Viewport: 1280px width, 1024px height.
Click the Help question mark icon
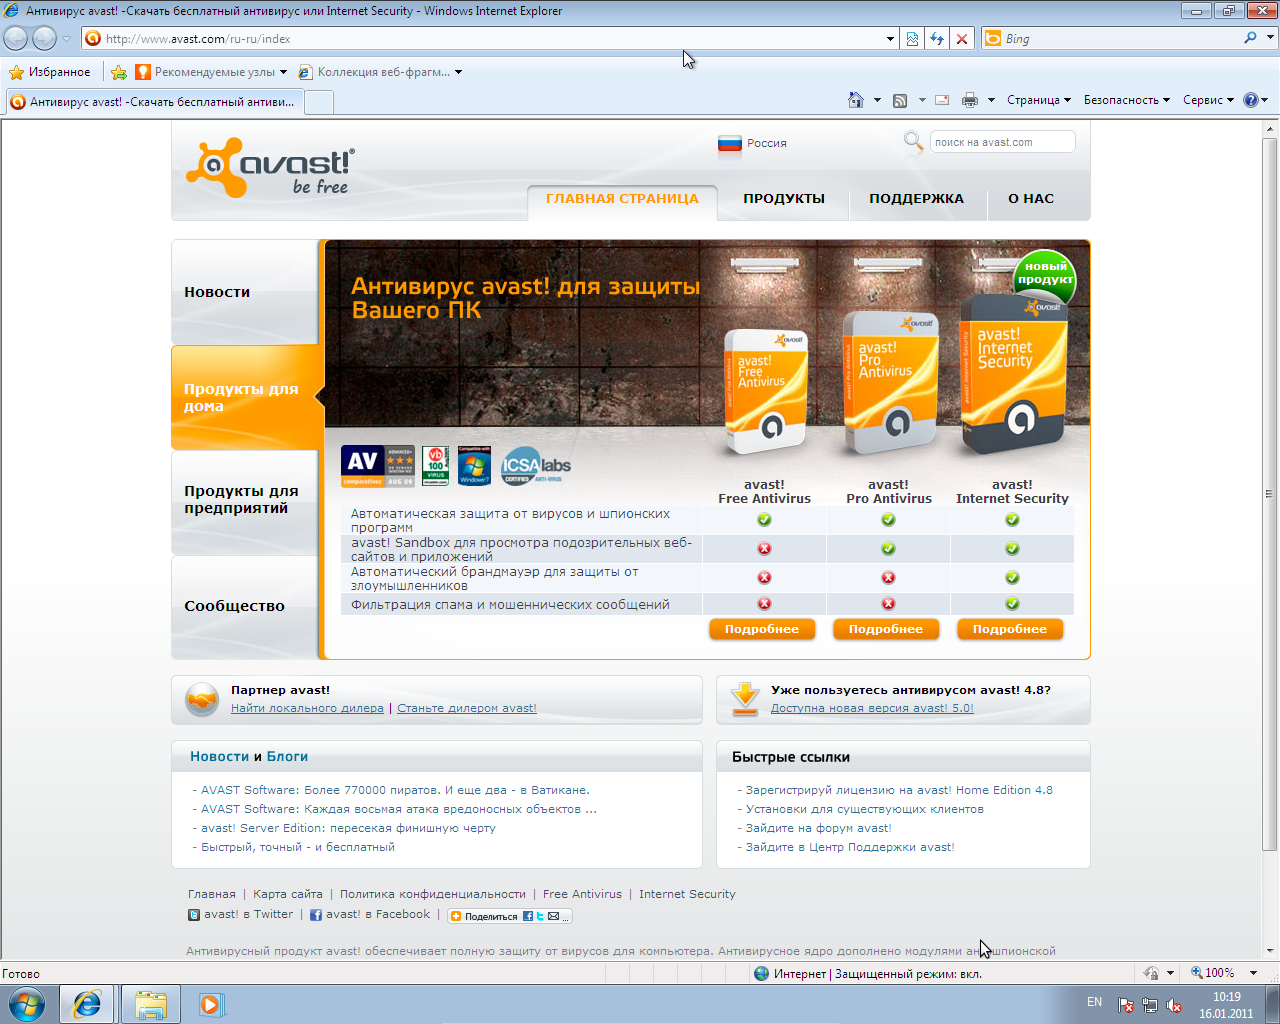click(1250, 100)
